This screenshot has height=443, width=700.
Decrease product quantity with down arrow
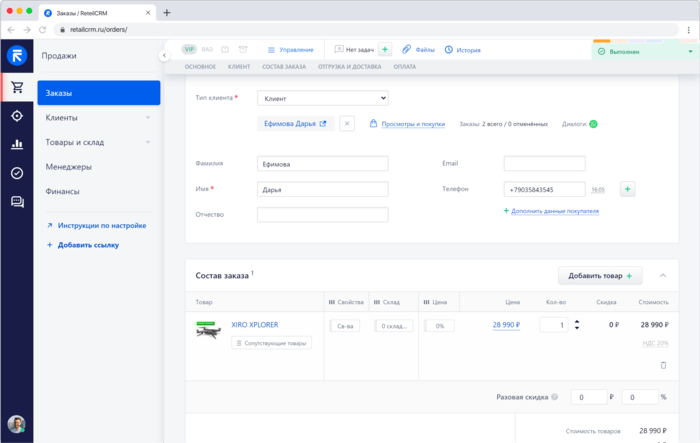coord(577,328)
